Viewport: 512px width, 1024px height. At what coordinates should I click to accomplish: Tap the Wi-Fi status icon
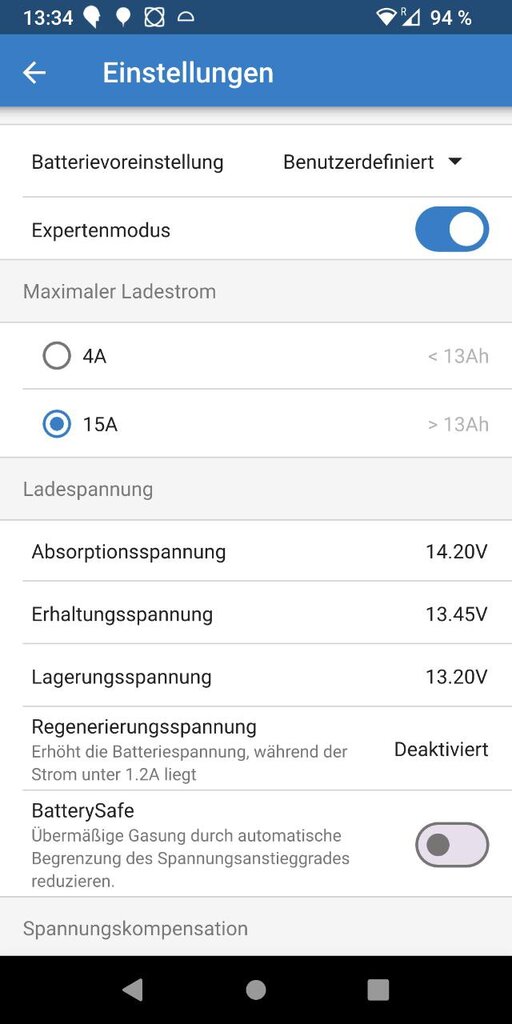point(387,18)
